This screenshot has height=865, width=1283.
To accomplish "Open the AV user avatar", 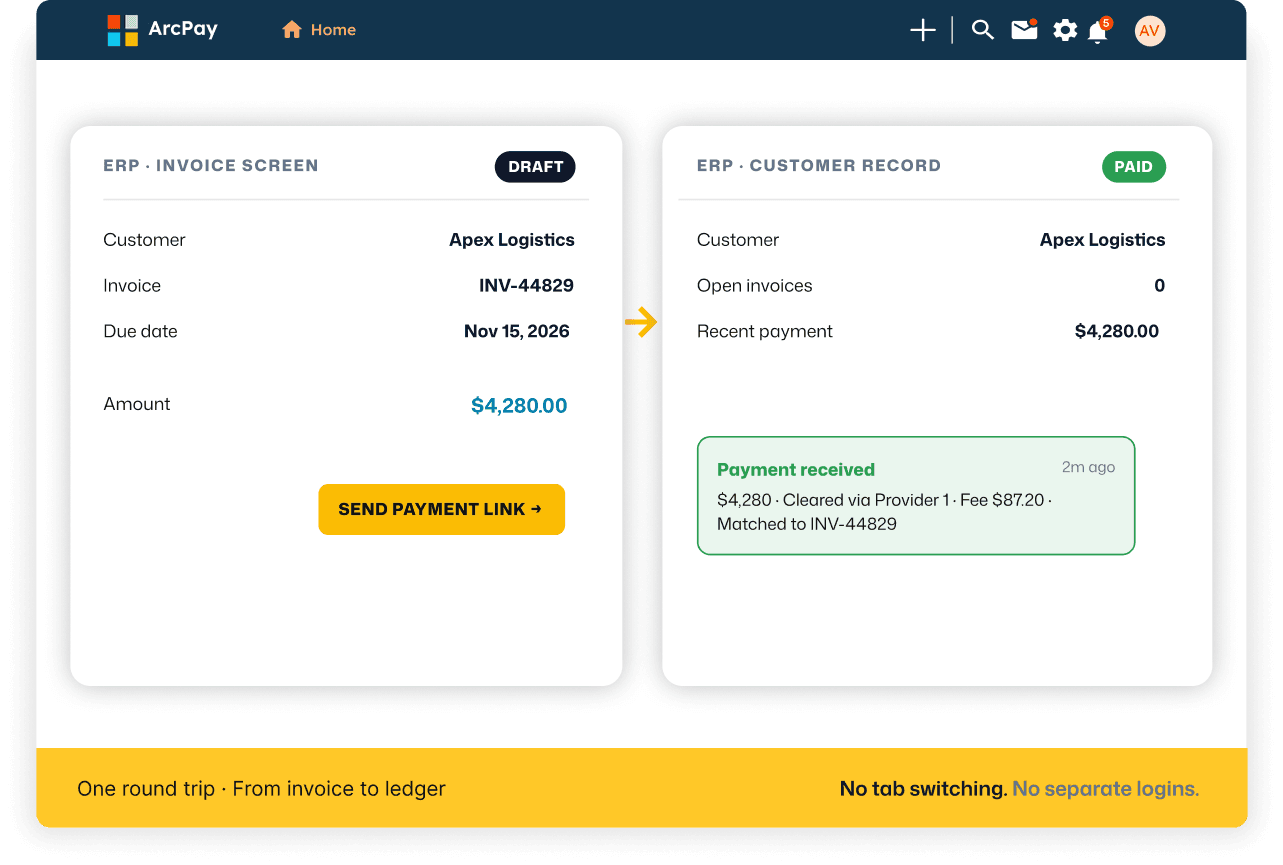I will pyautogui.click(x=1150, y=31).
